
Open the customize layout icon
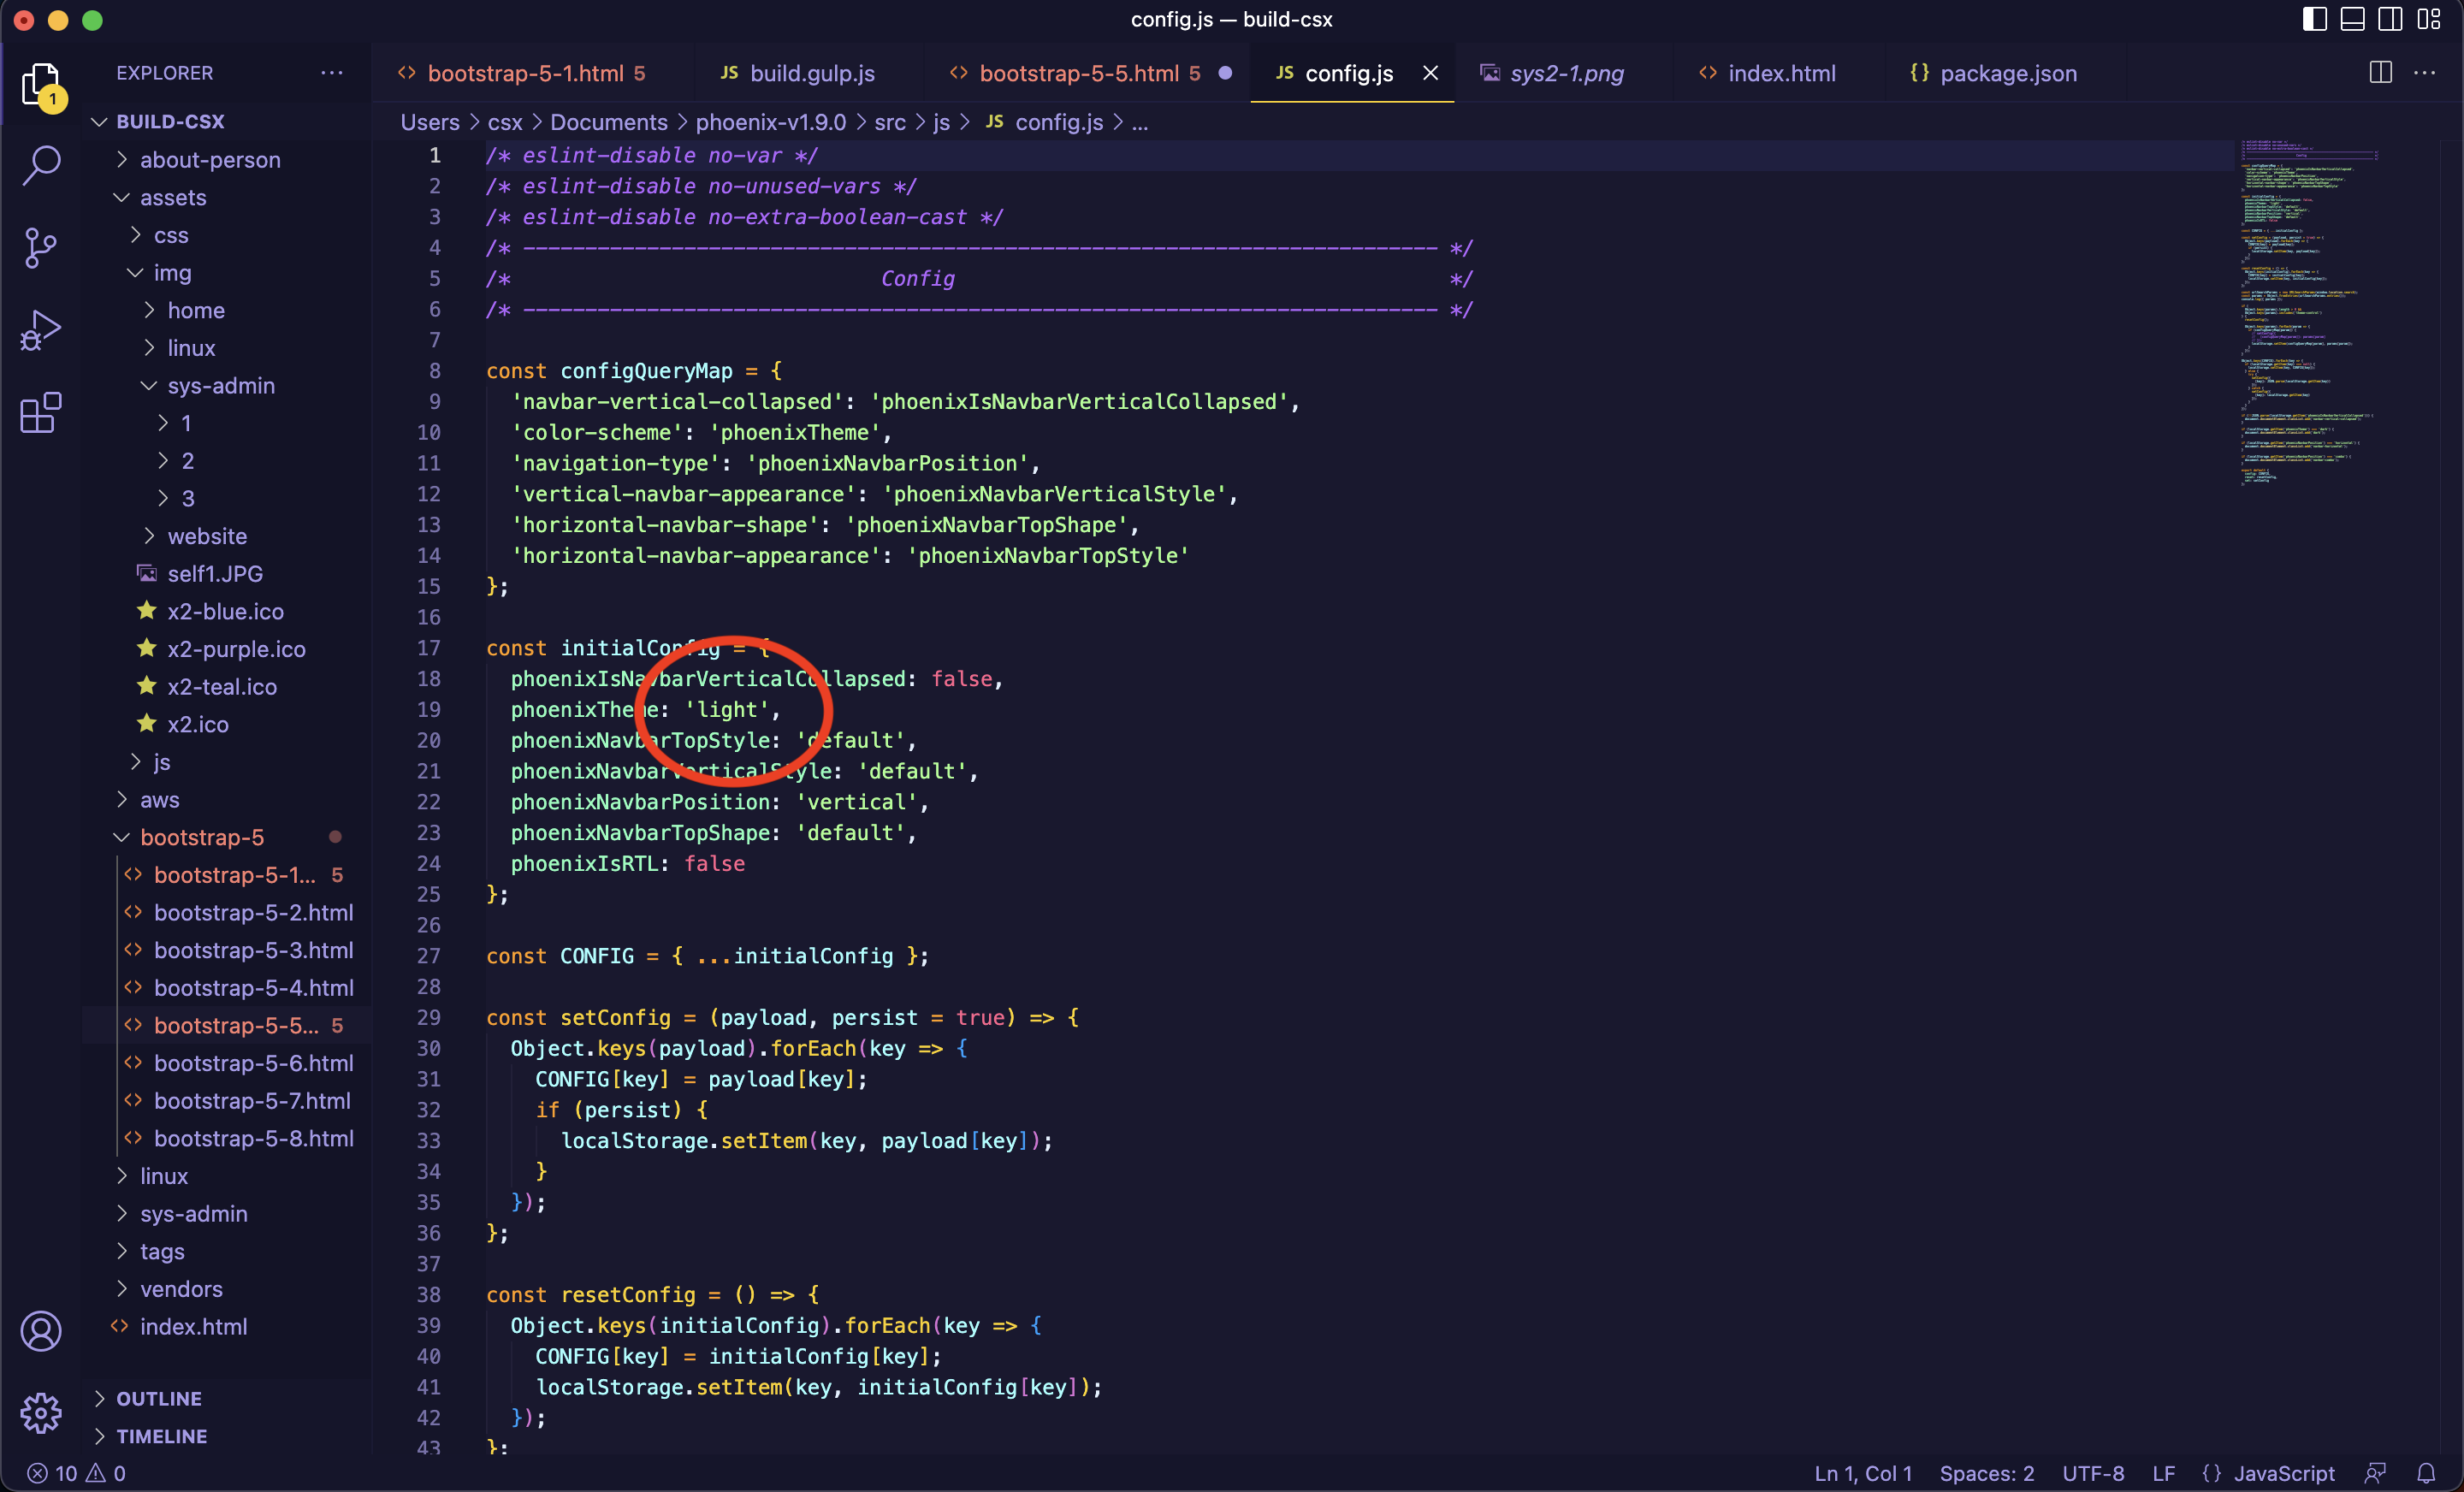click(2429, 19)
